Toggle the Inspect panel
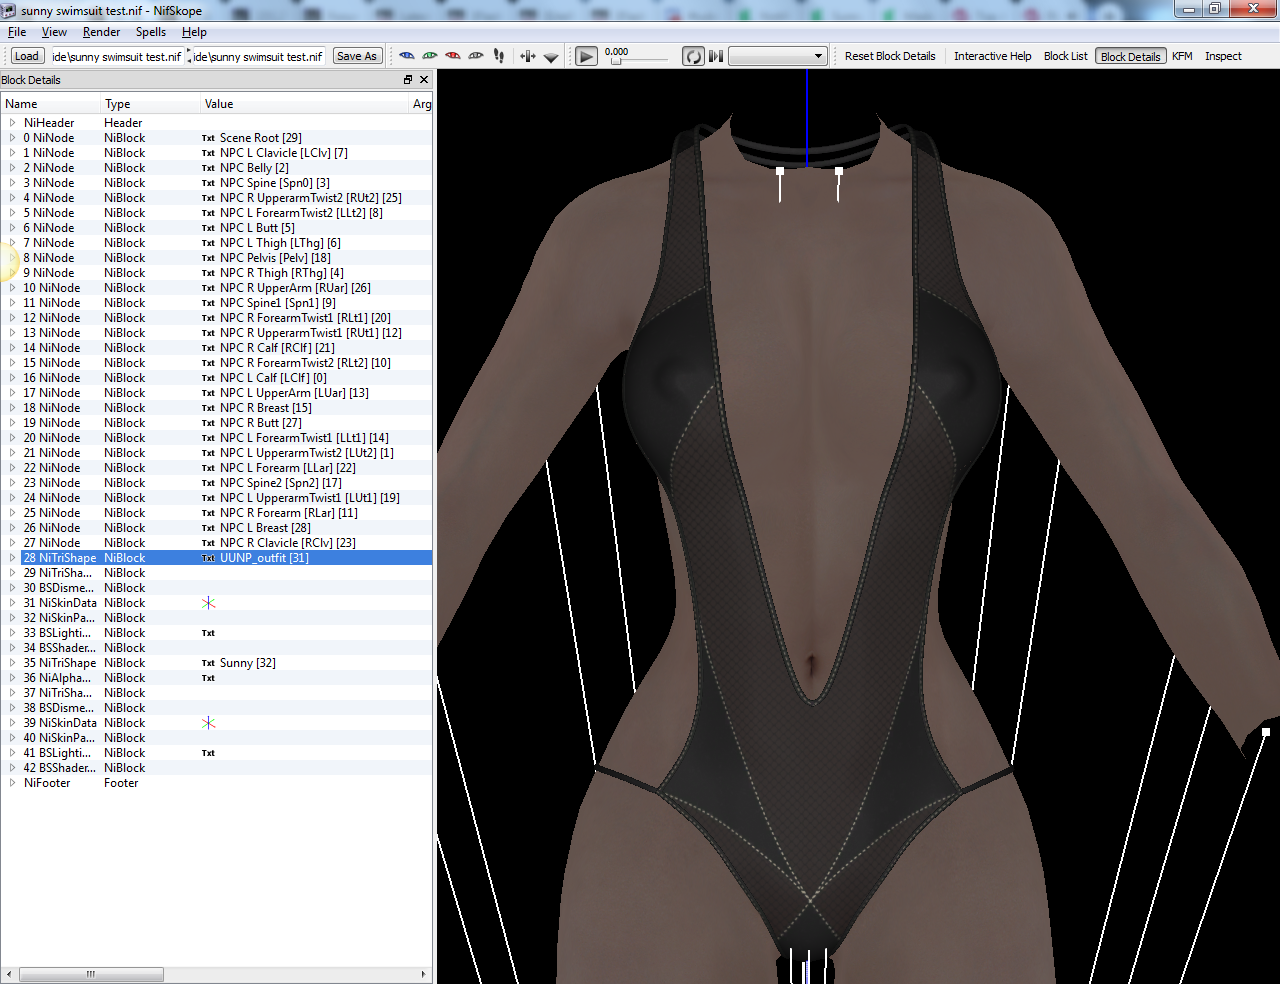1280x984 pixels. [x=1223, y=56]
